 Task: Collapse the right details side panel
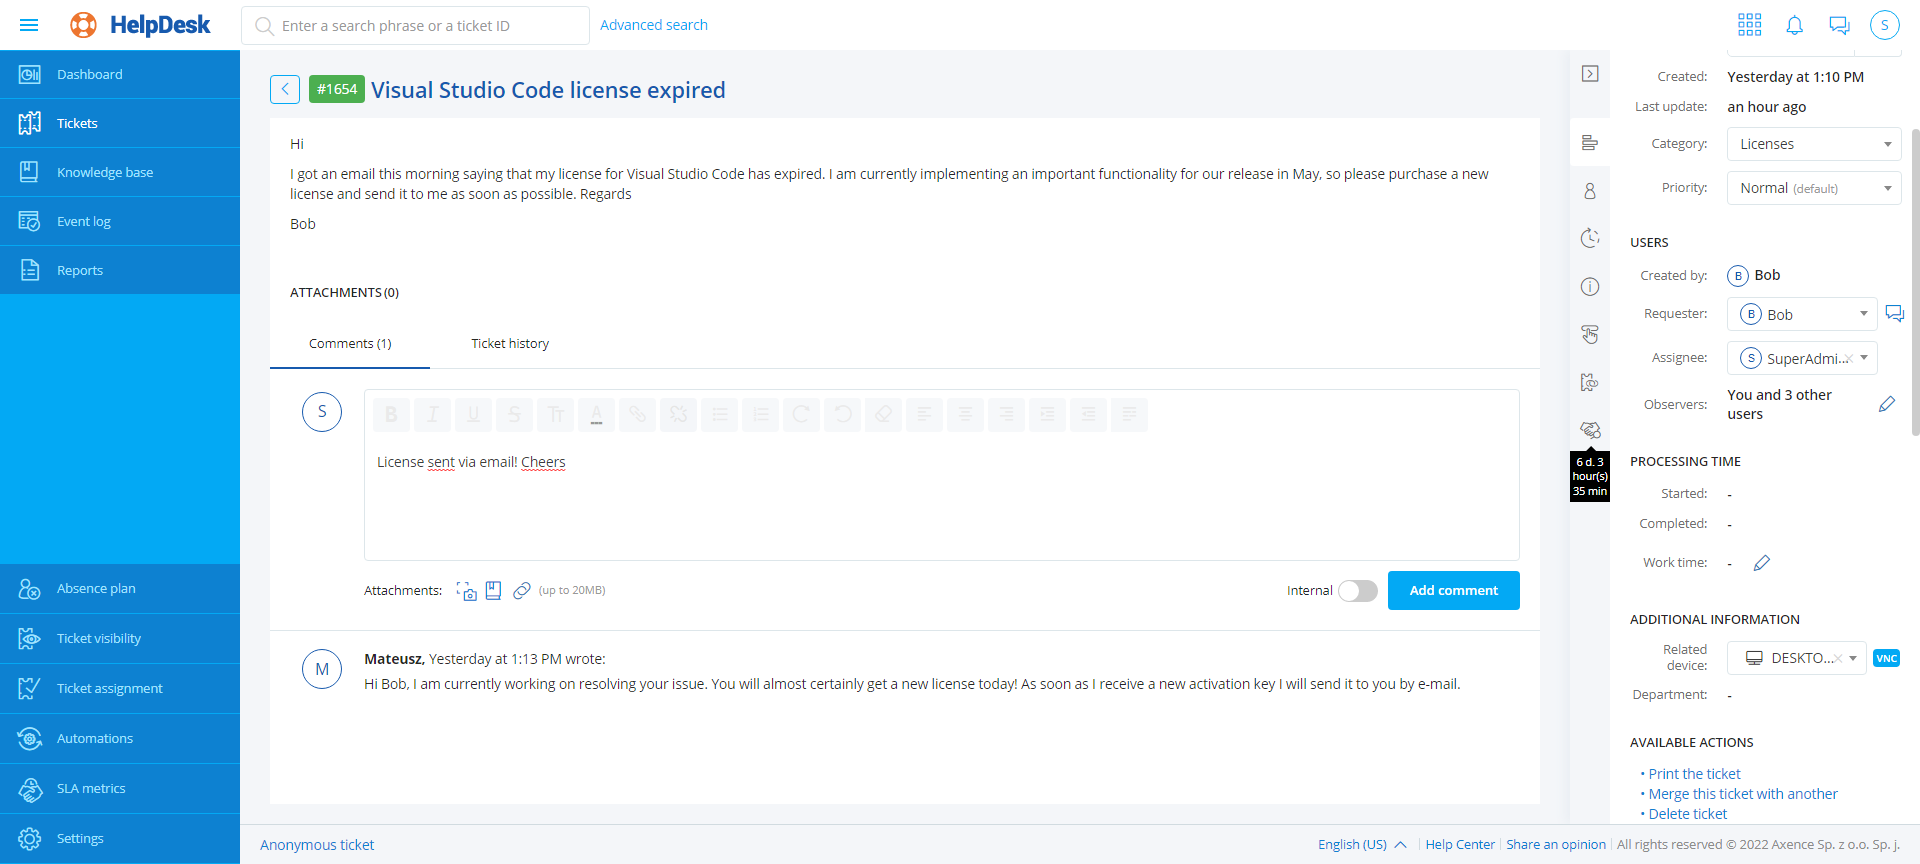pos(1590,74)
